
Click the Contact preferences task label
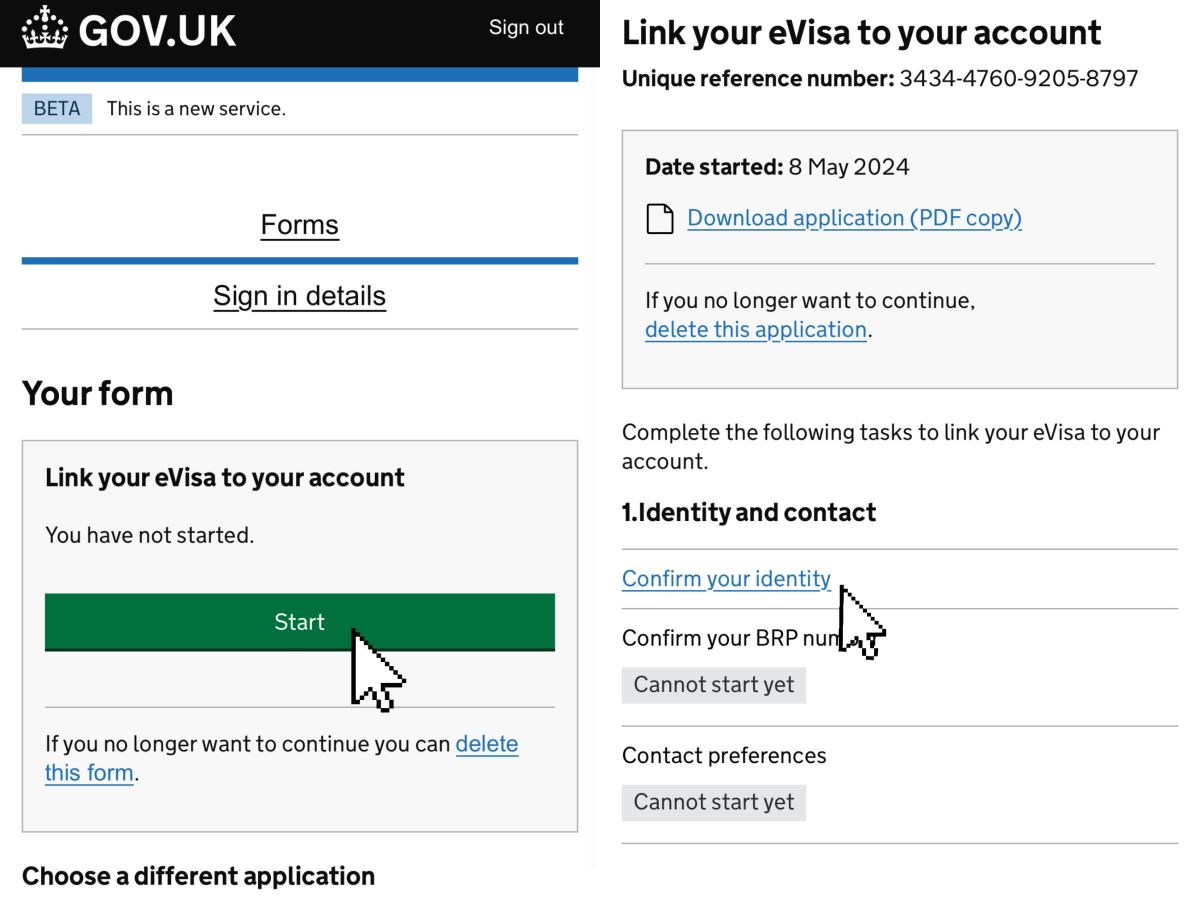click(x=724, y=755)
